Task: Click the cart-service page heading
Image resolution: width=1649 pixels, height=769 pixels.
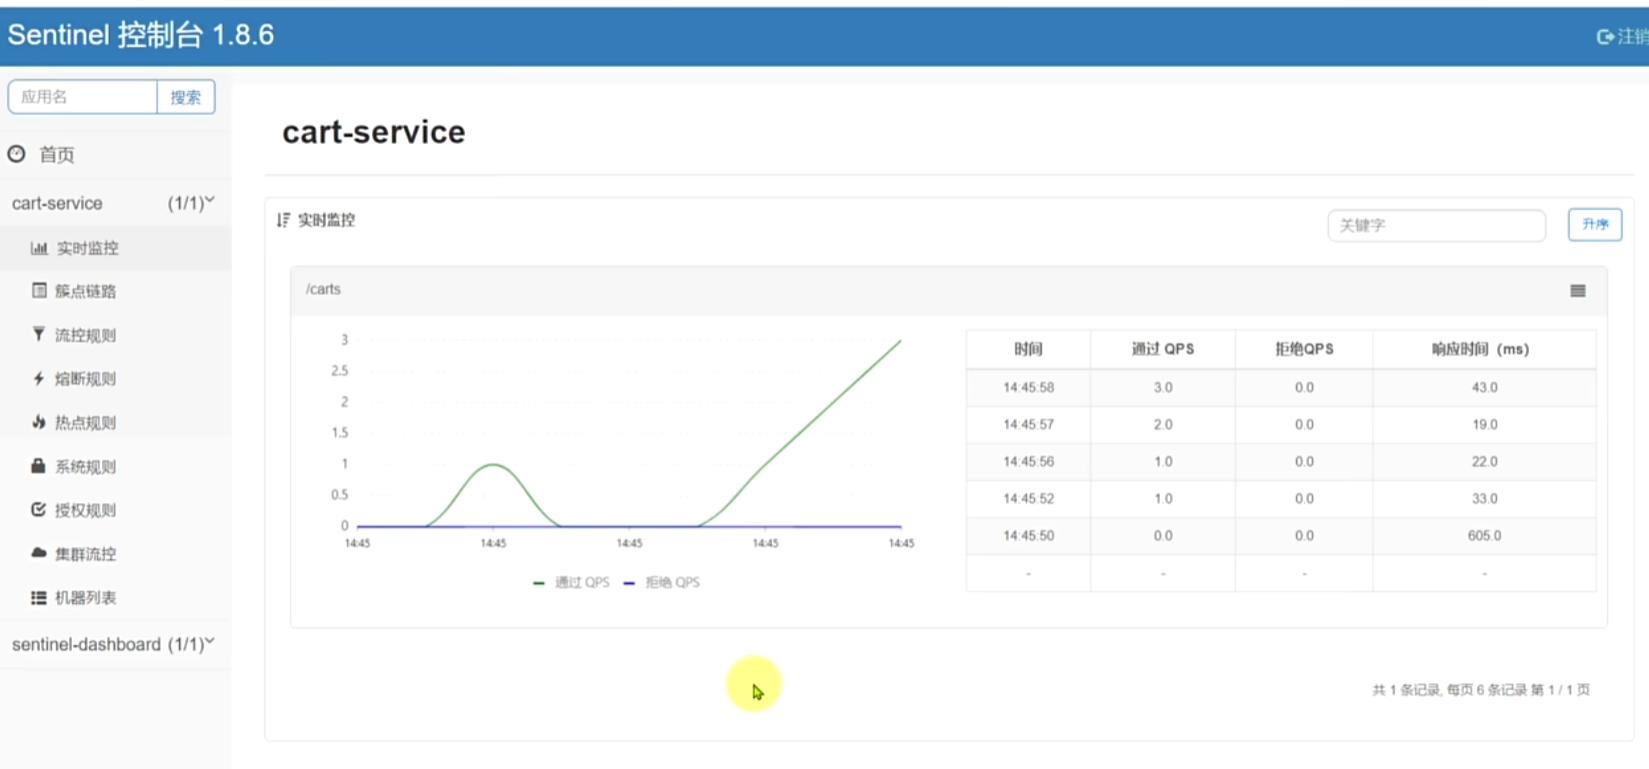Action: click(373, 132)
